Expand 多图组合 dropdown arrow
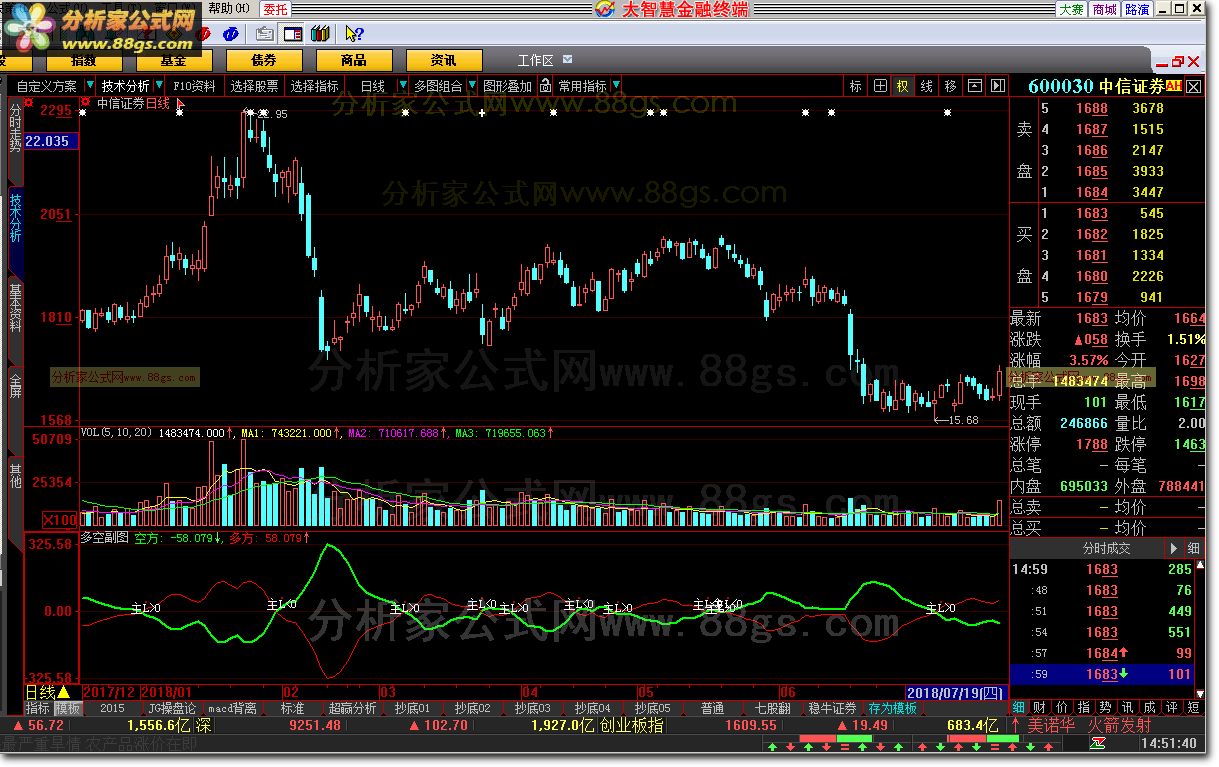 click(x=472, y=86)
